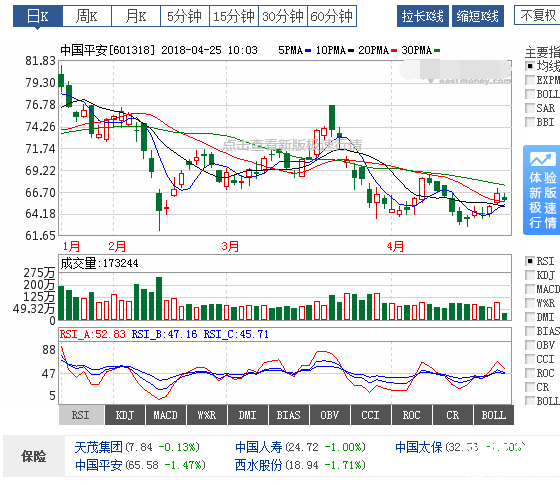Viewport: 560px width, 485px height.
Task: Enable the top BOLL overlay checkbox
Action: click(x=530, y=94)
